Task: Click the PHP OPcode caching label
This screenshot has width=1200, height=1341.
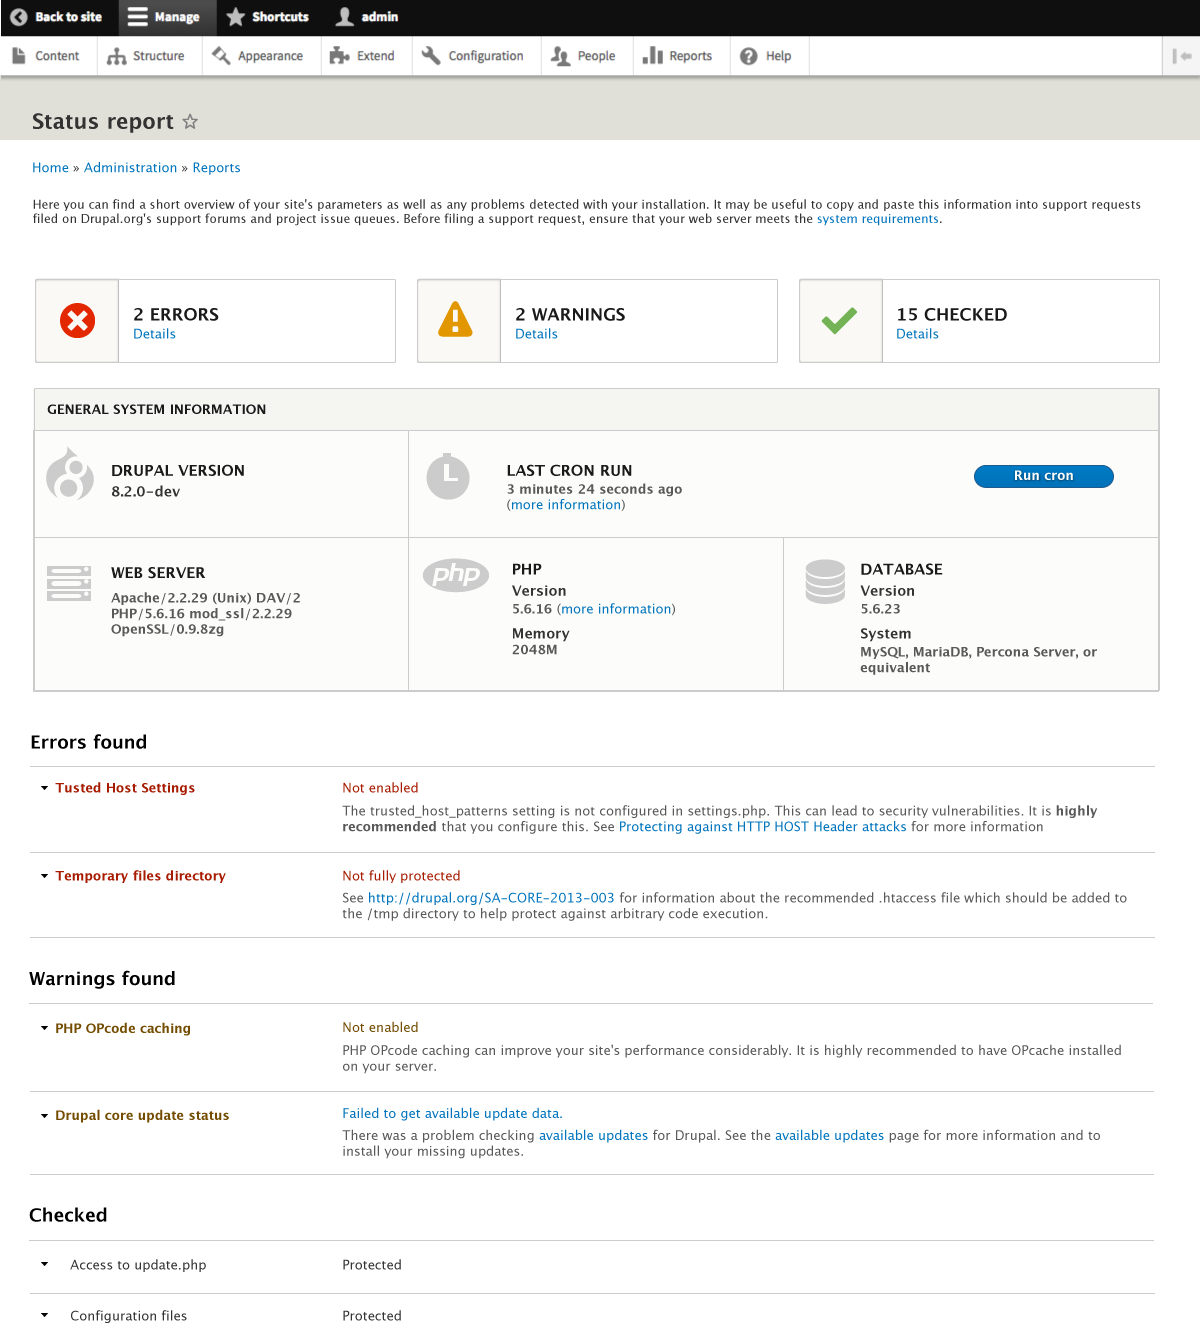Action: (x=122, y=1028)
